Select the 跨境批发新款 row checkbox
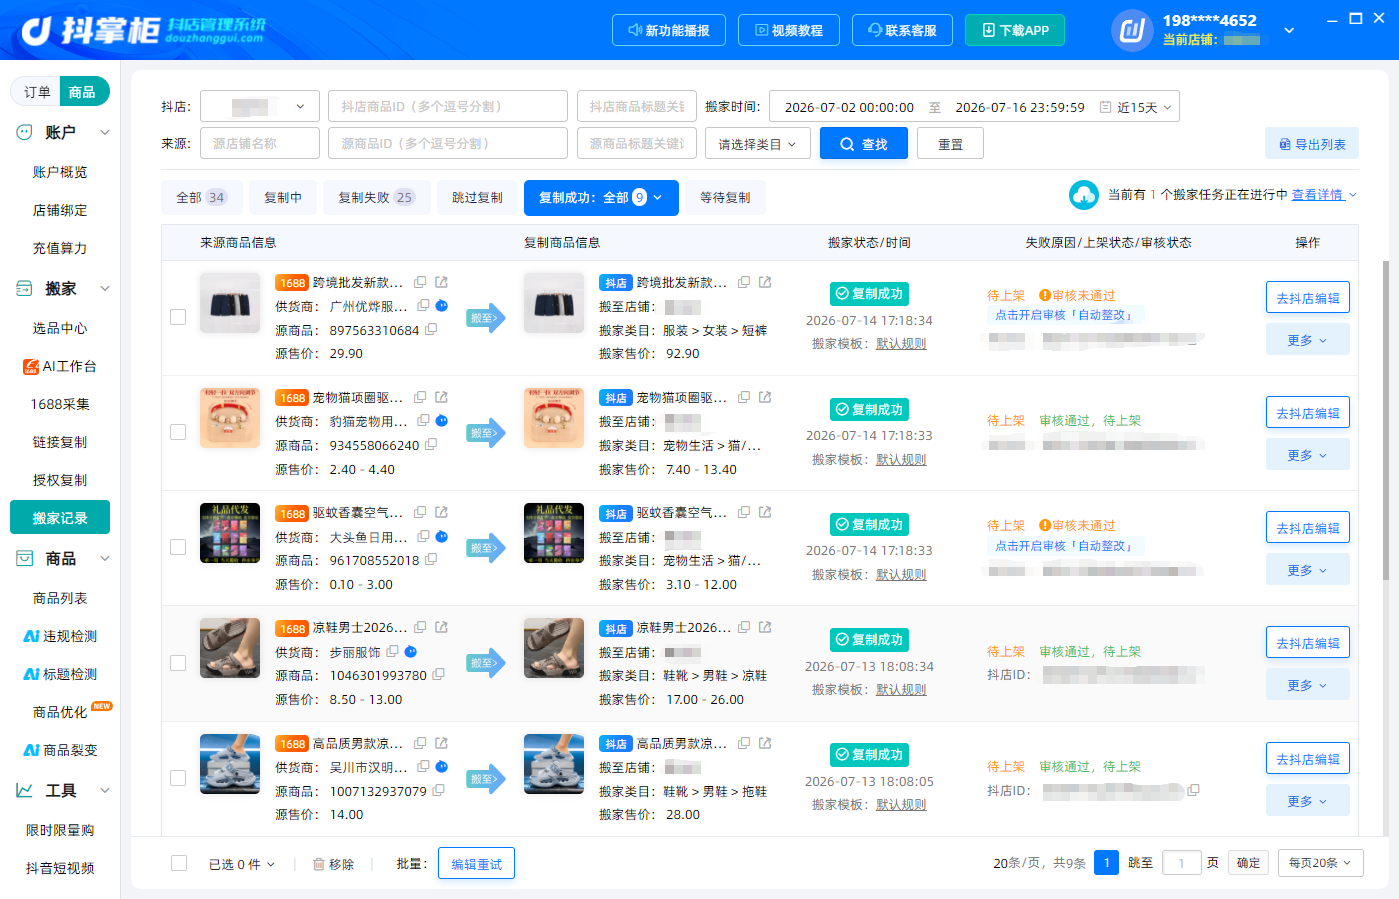The height and width of the screenshot is (899, 1399). coord(178,317)
